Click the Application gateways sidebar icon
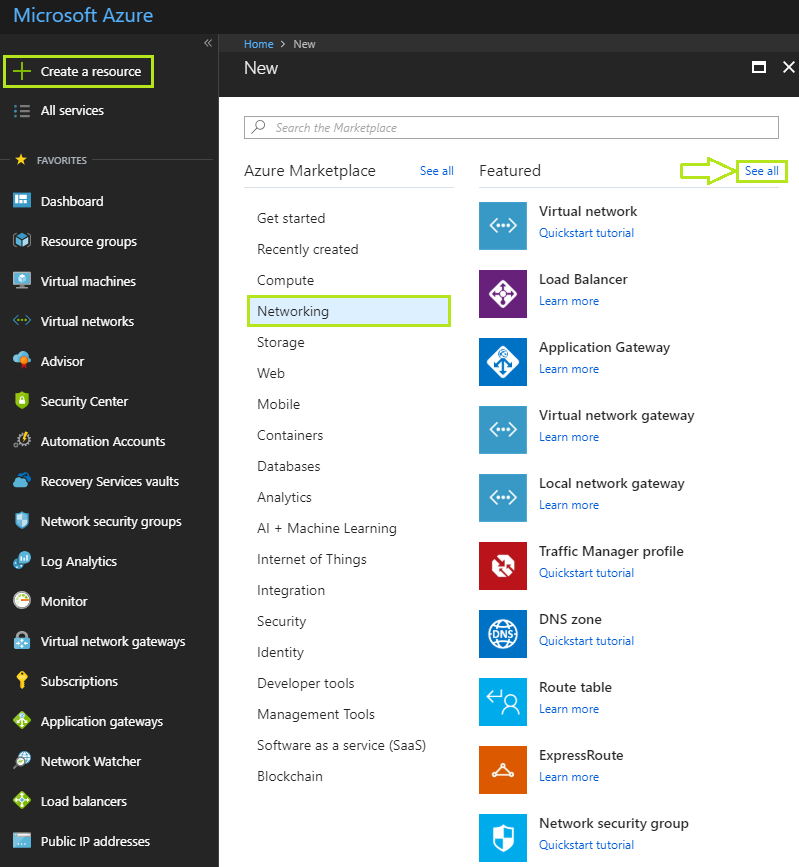The height and width of the screenshot is (867, 799). 22,720
